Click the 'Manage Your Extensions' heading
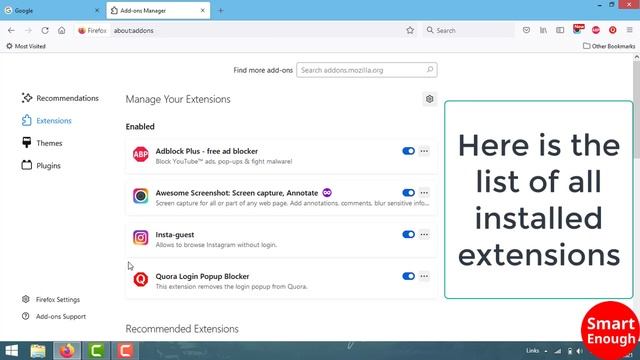The width and height of the screenshot is (640, 360). click(178, 99)
